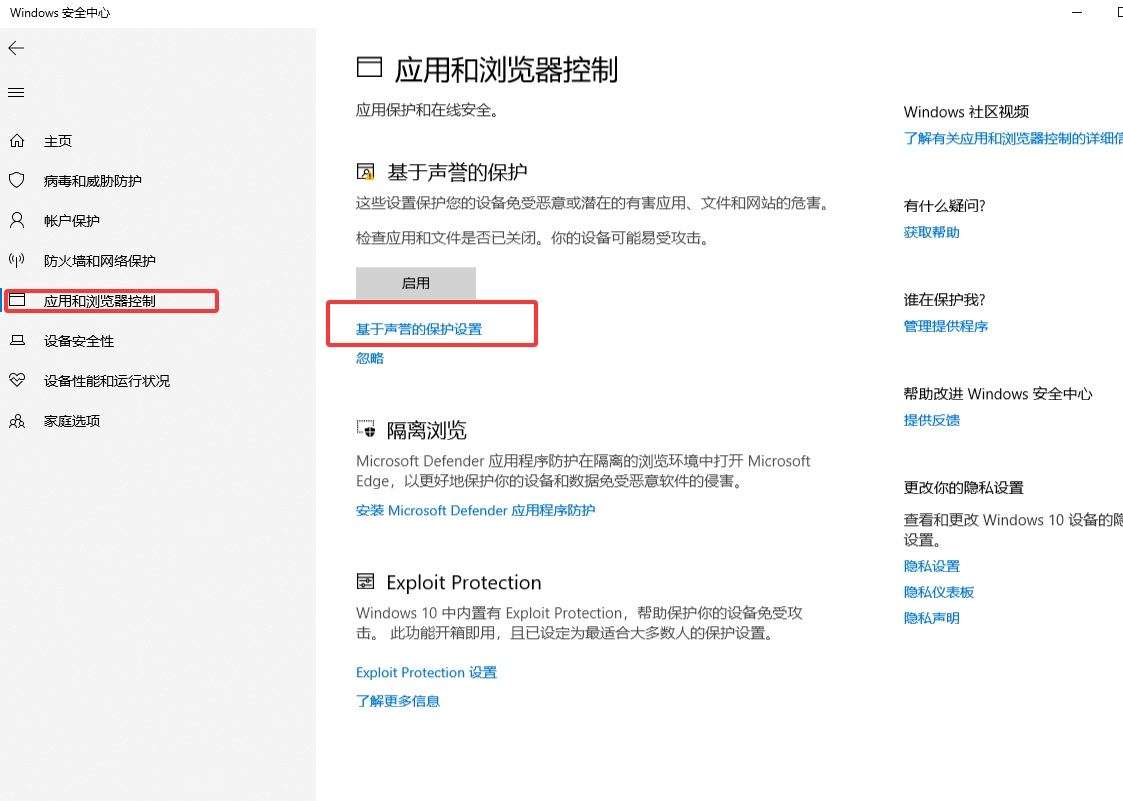Click the family icon for 家庭选项
This screenshot has width=1123, height=801.
pyautogui.click(x=17, y=421)
